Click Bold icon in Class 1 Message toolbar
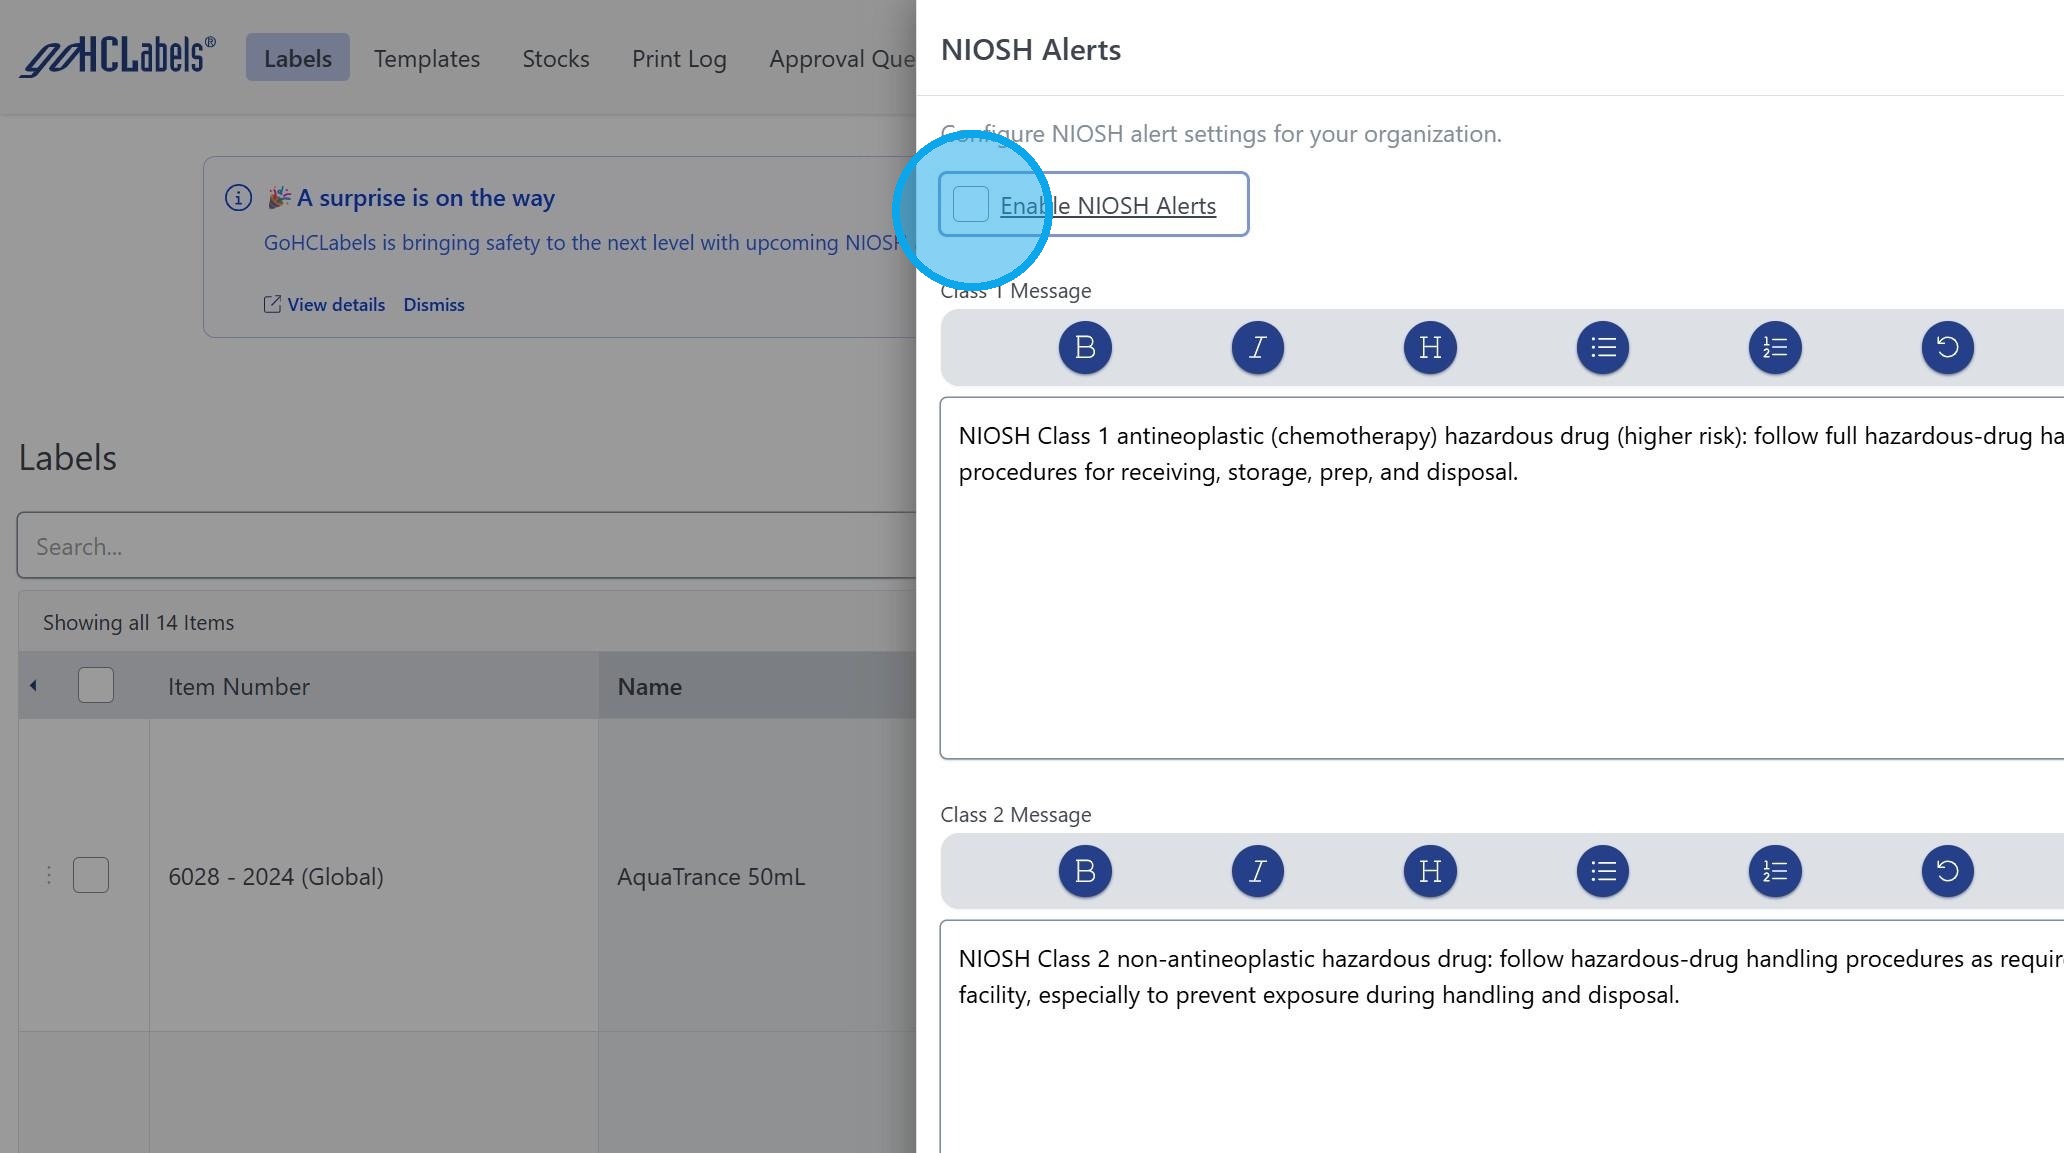Viewport: 2064px width, 1153px height. point(1085,347)
